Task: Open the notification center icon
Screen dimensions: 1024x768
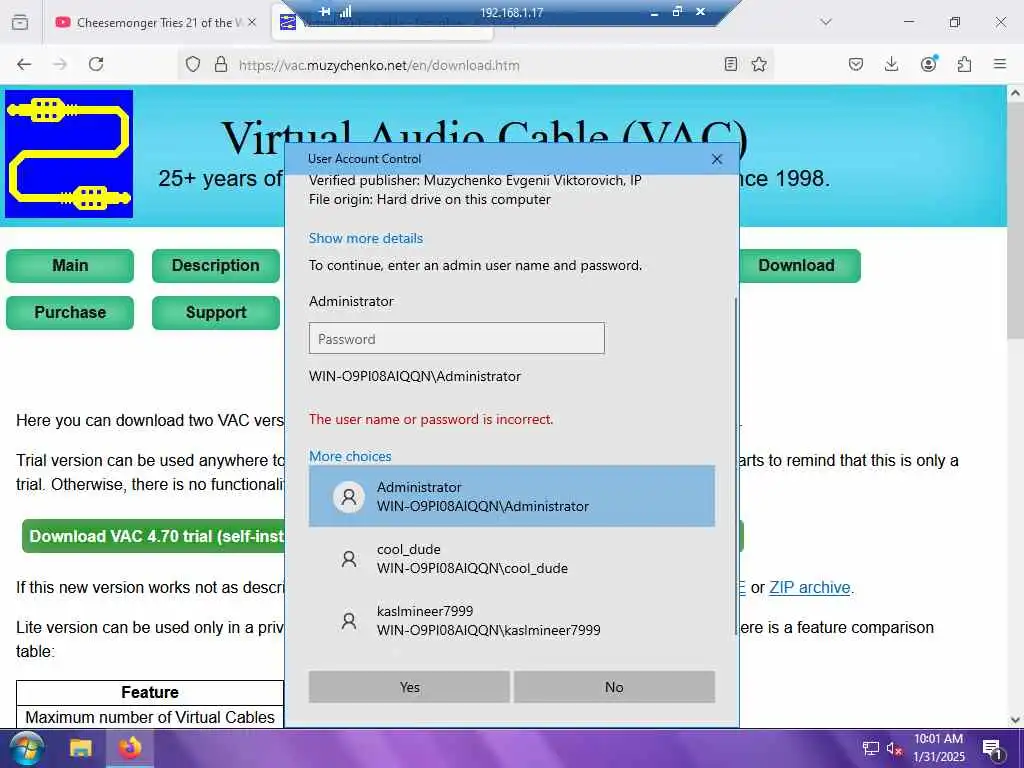Action: [992, 749]
